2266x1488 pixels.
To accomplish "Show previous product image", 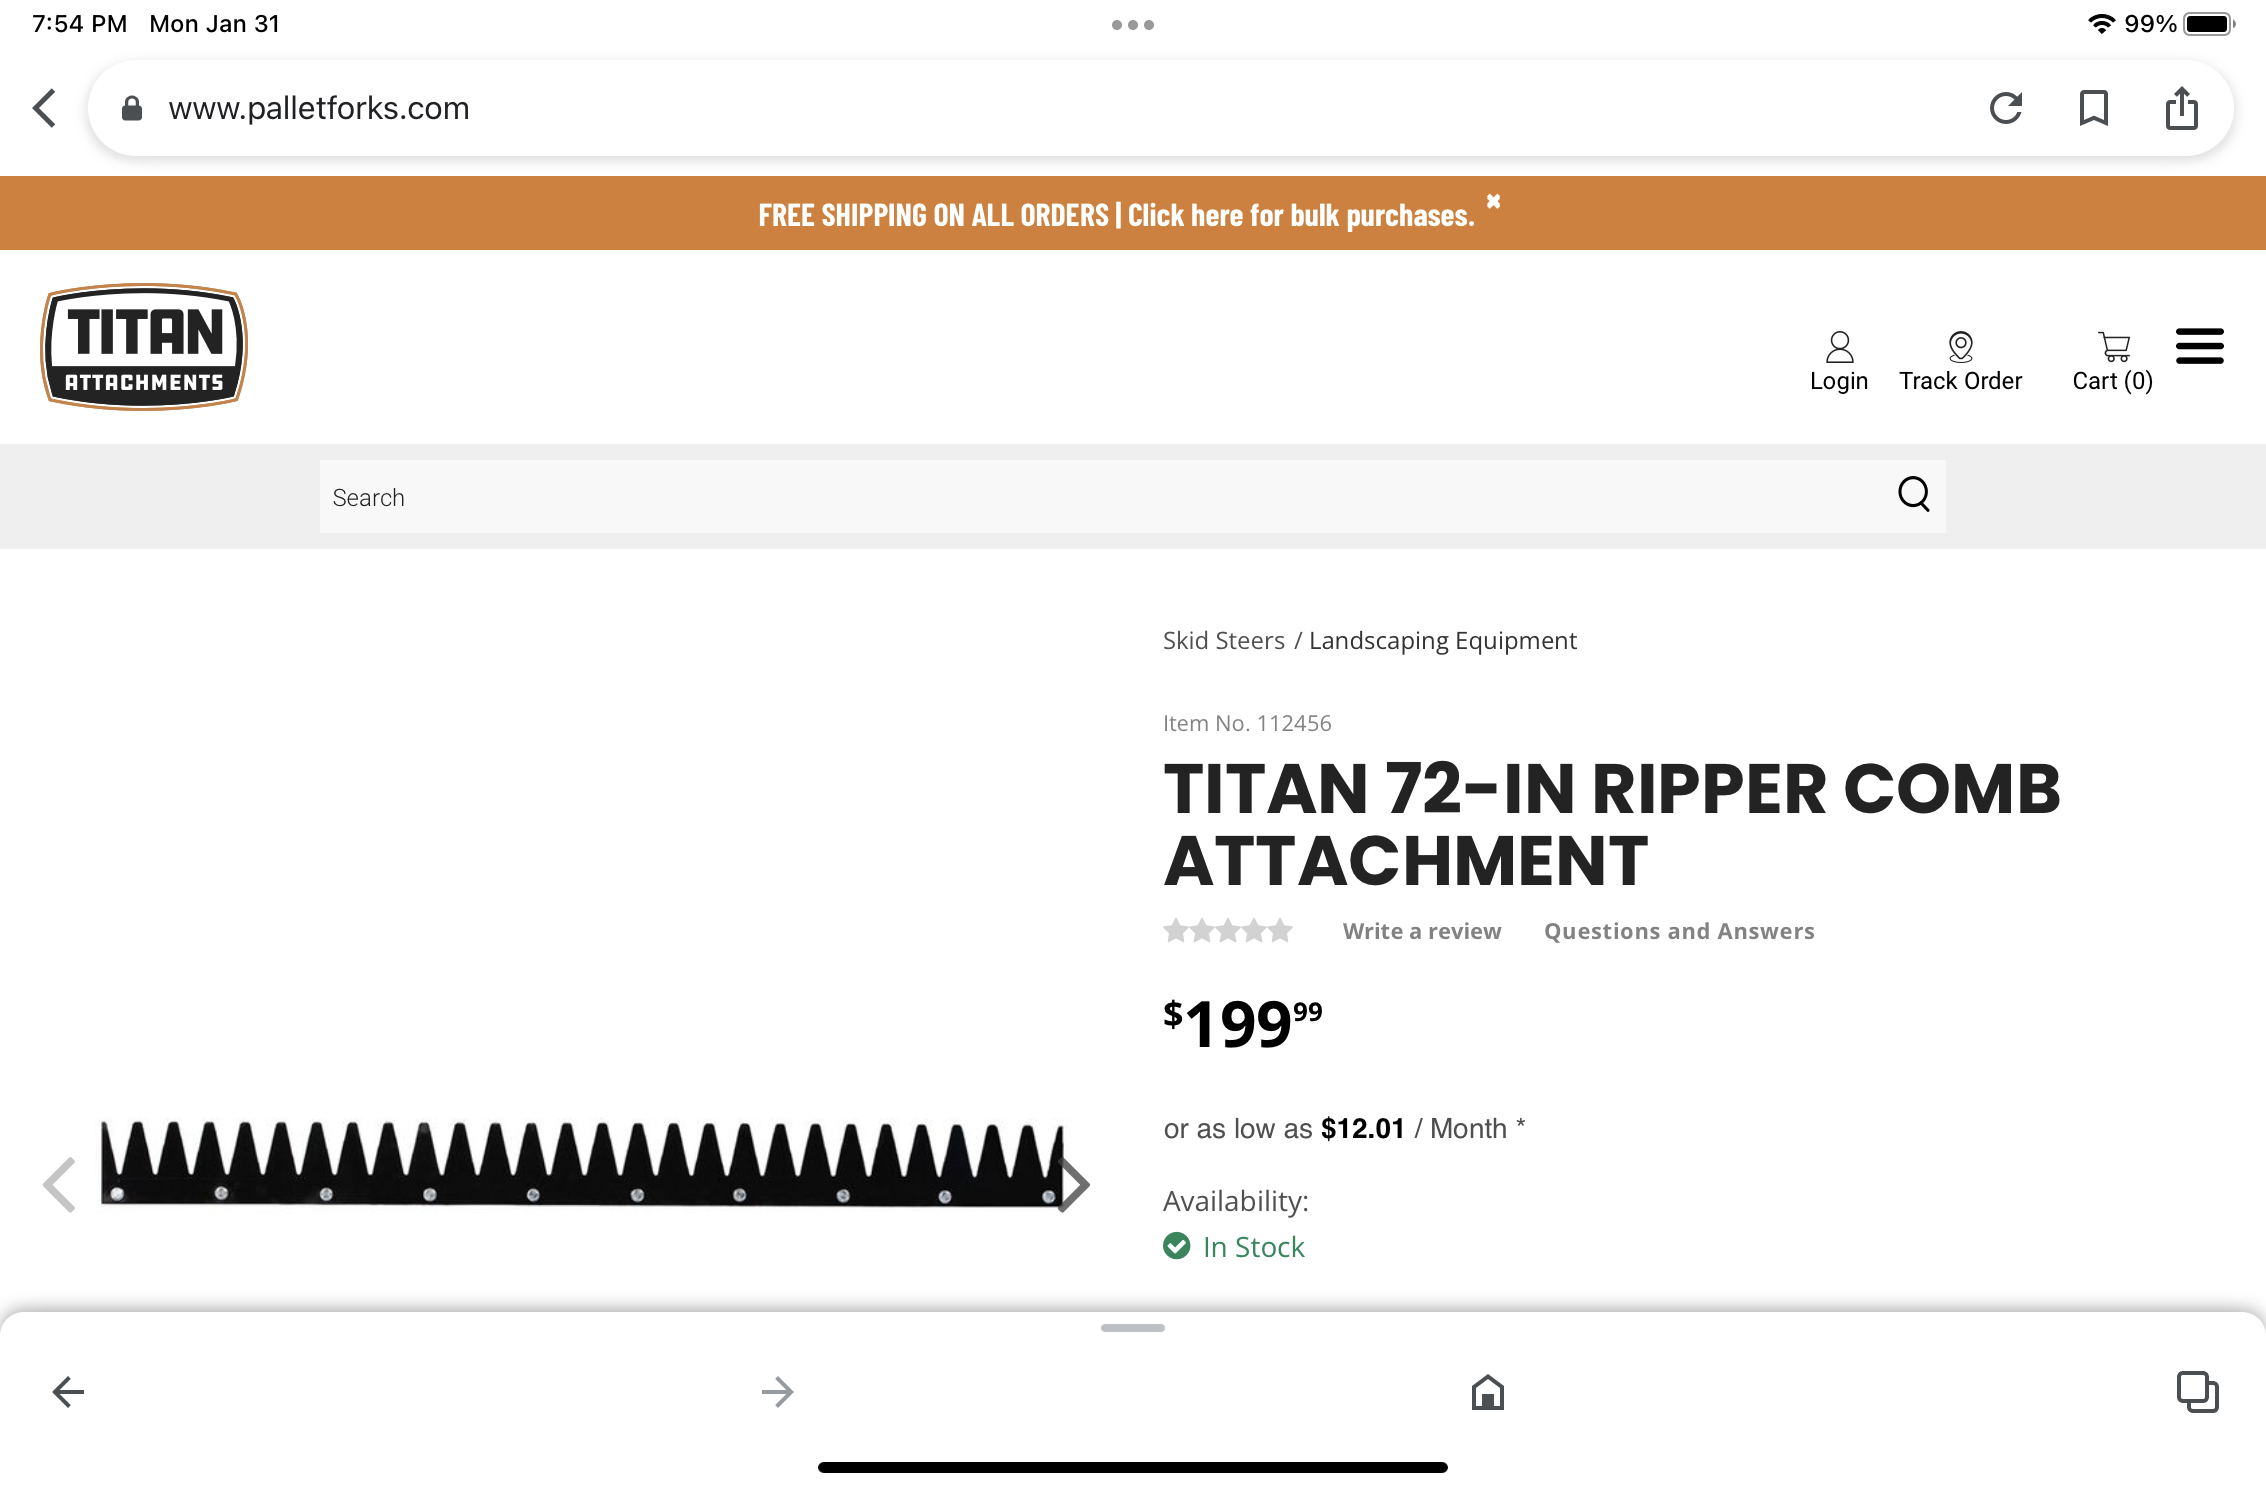I will pyautogui.click(x=59, y=1184).
